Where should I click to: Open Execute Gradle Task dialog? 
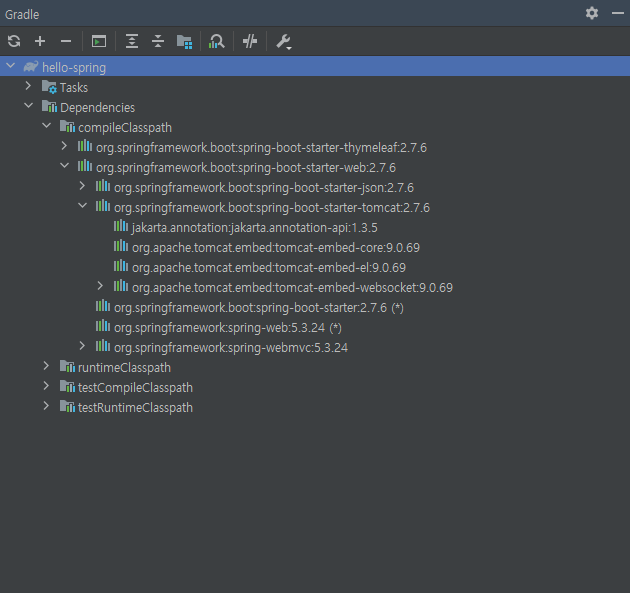pos(99,41)
